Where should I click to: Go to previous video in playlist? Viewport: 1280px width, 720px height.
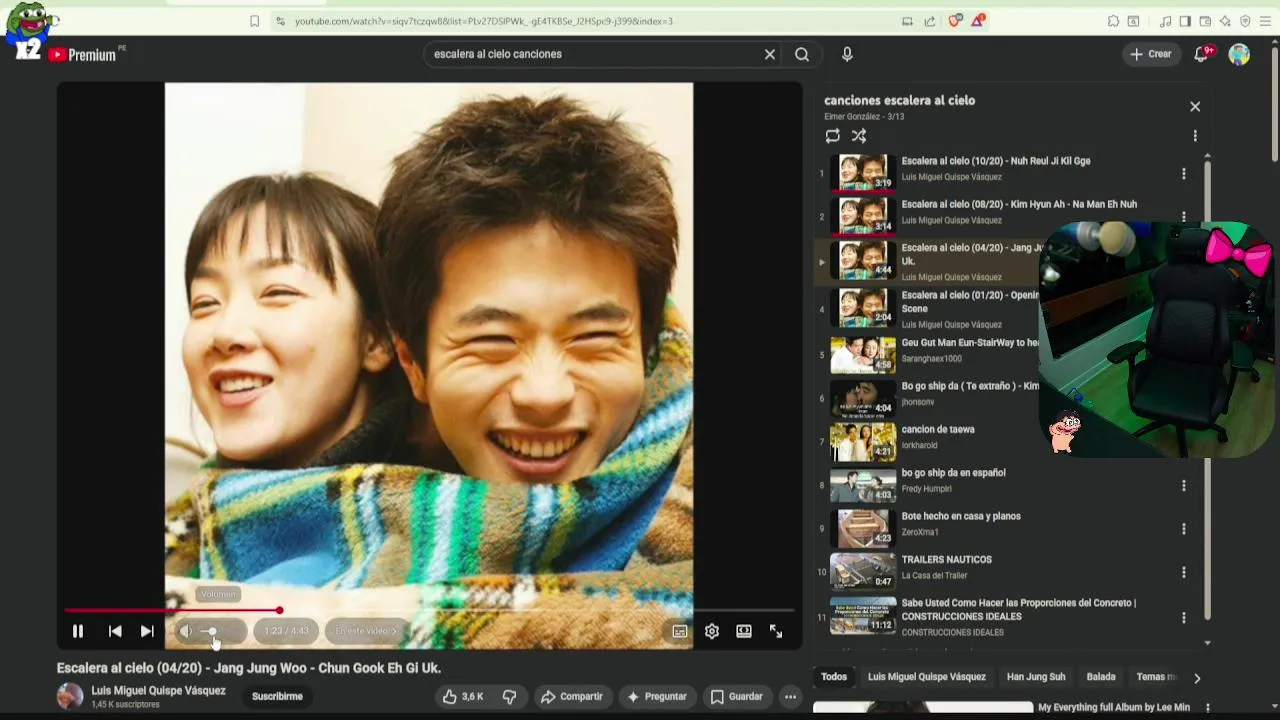115,631
